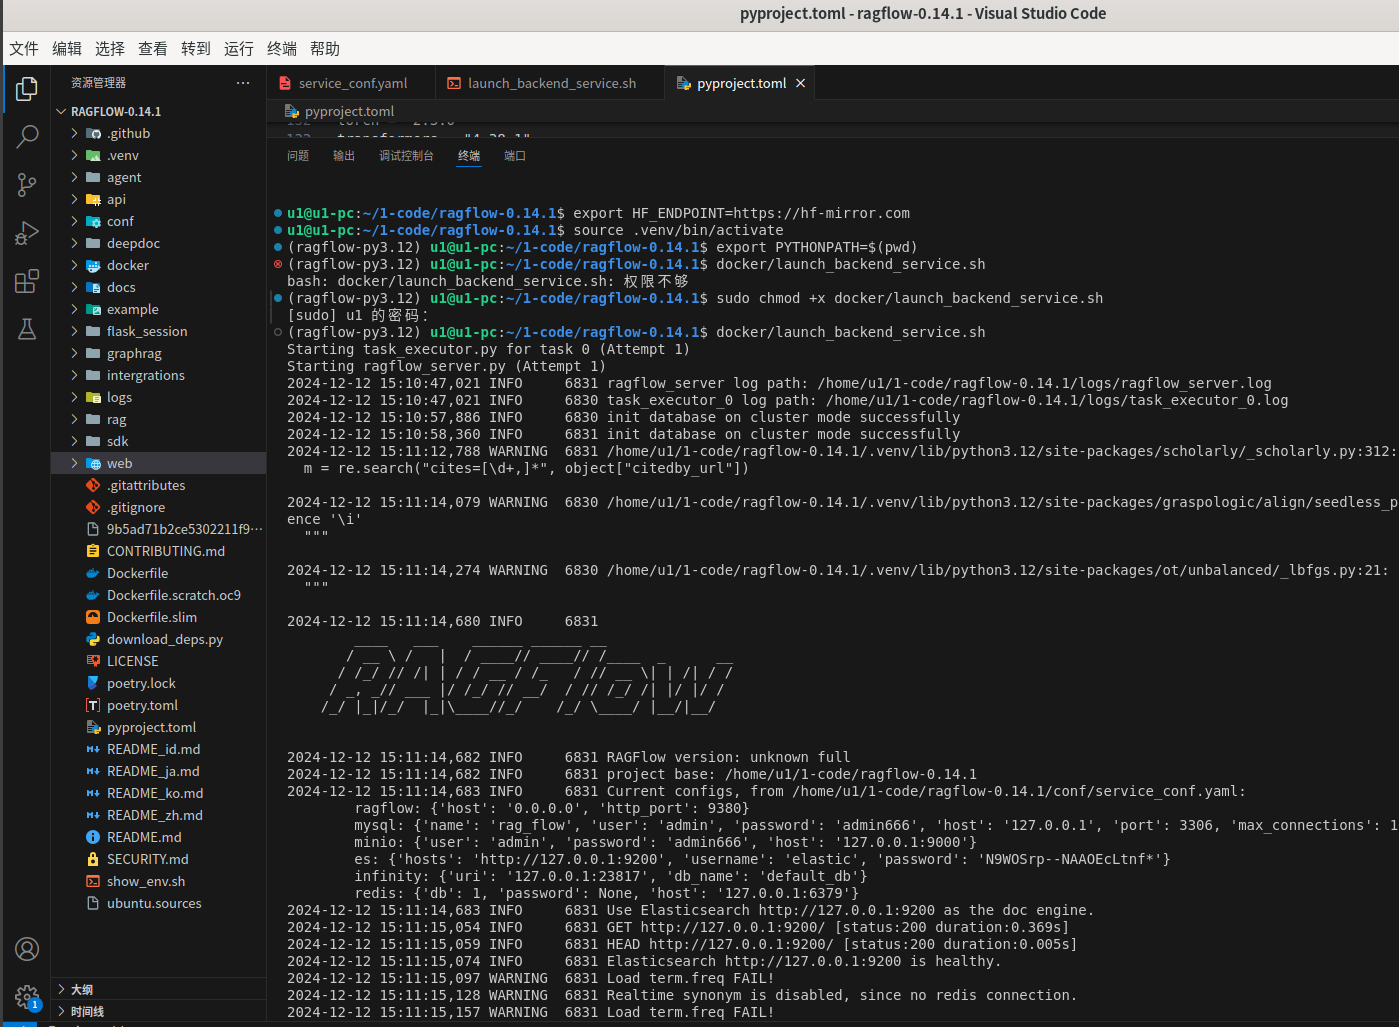Open the Search view icon
This screenshot has width=1399, height=1027.
(x=27, y=136)
